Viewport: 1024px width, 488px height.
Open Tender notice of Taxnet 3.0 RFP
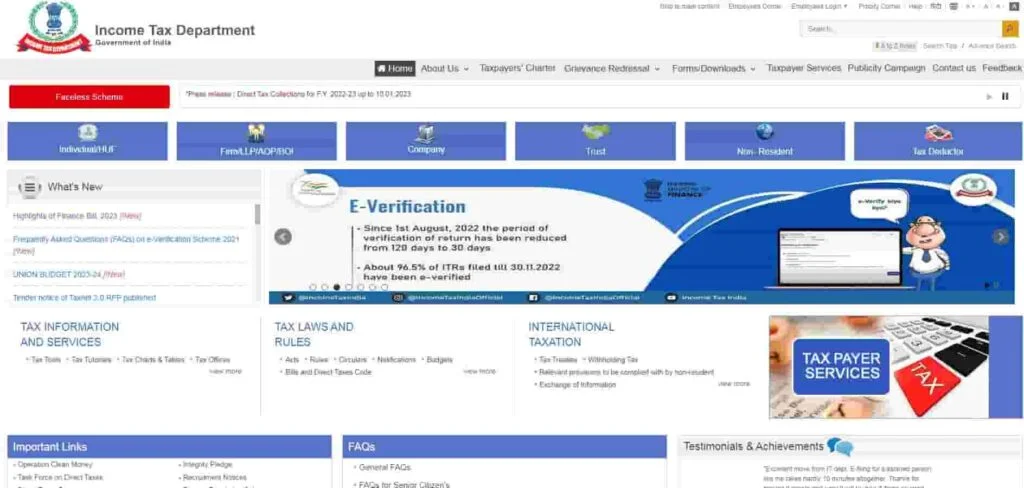[x=84, y=298]
